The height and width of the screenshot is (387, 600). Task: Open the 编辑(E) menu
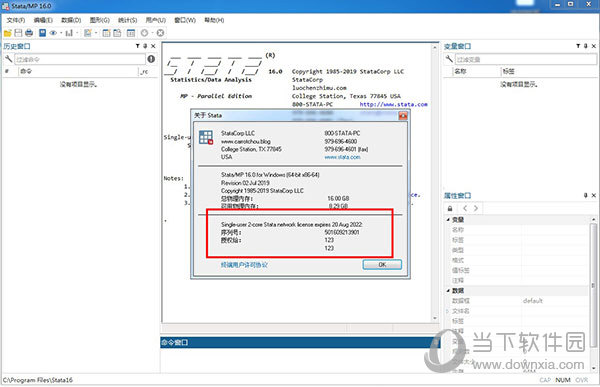point(43,20)
